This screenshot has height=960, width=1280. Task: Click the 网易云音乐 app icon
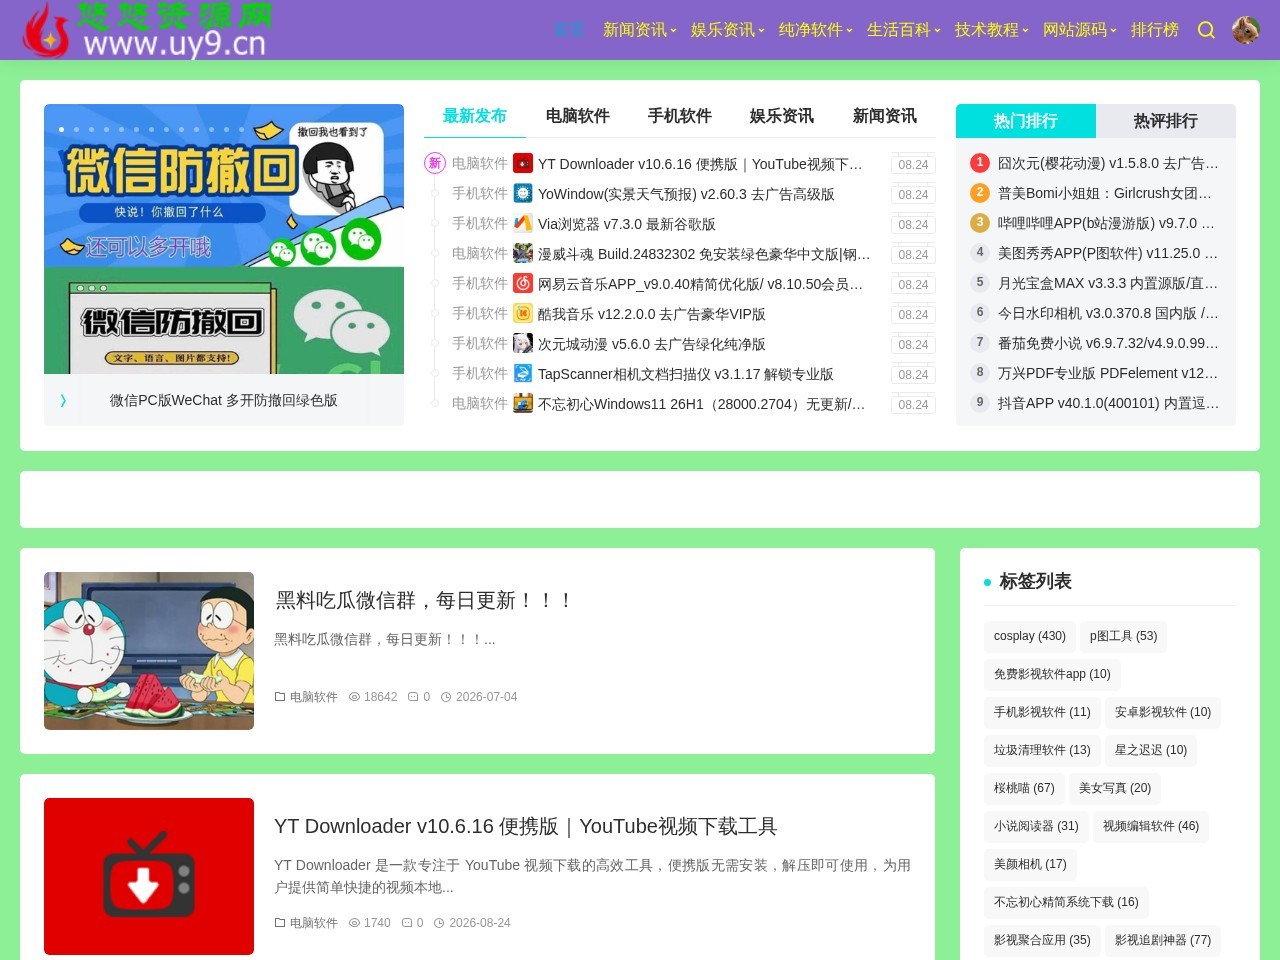[x=523, y=284]
